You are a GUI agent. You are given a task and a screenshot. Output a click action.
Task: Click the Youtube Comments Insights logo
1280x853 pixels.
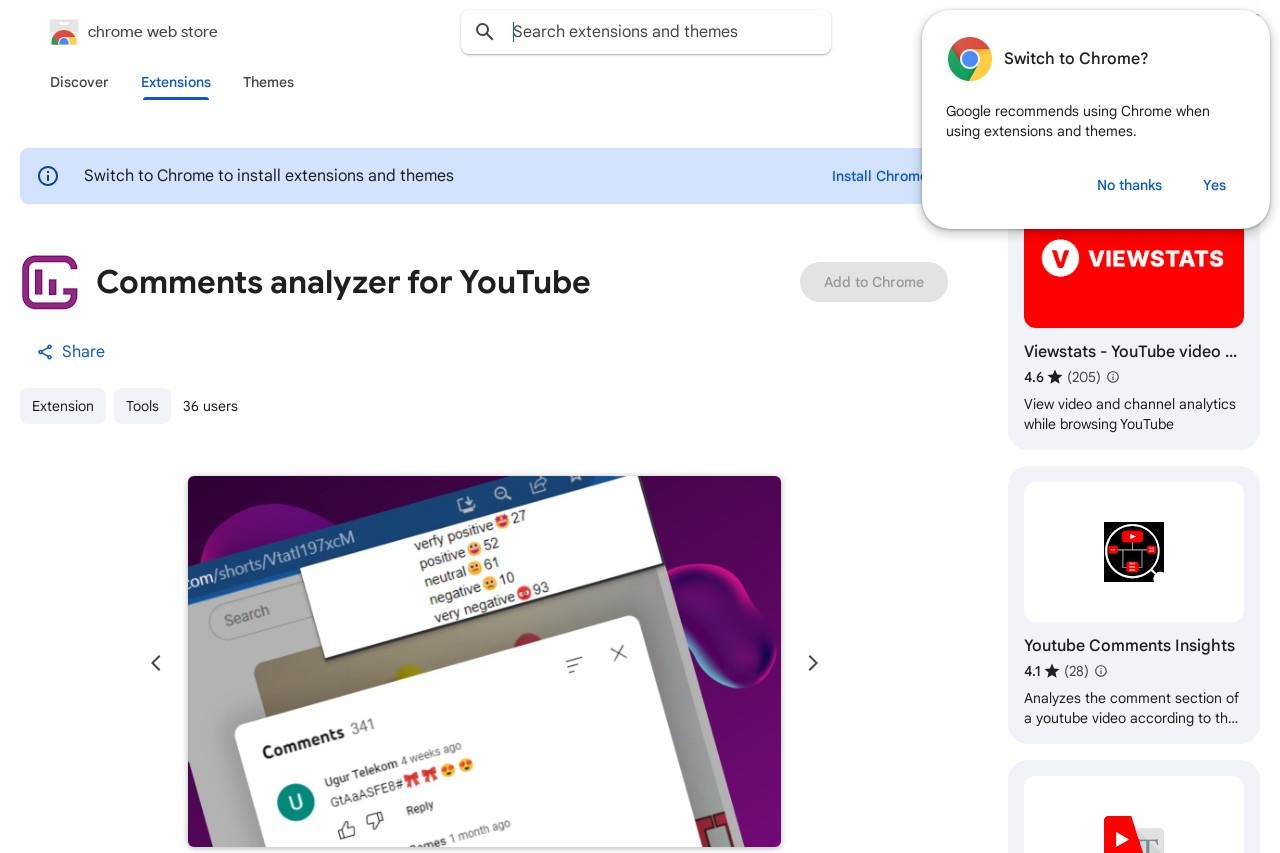pyautogui.click(x=1134, y=552)
